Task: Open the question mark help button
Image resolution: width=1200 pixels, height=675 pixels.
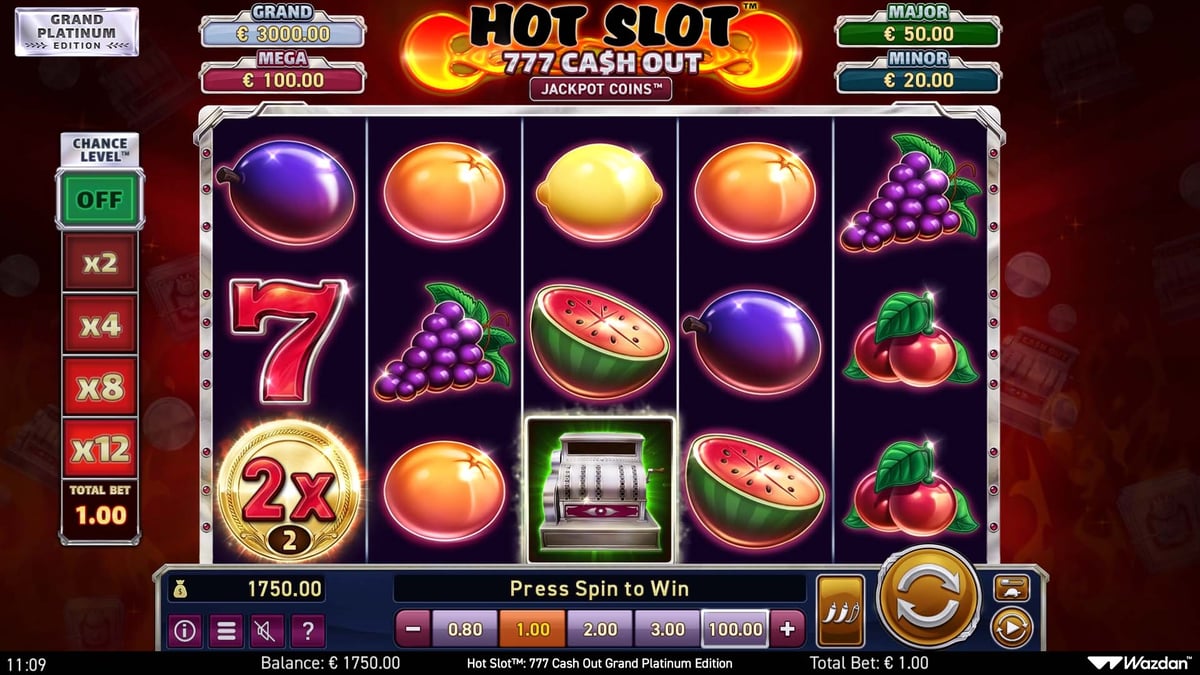Action: pos(308,630)
